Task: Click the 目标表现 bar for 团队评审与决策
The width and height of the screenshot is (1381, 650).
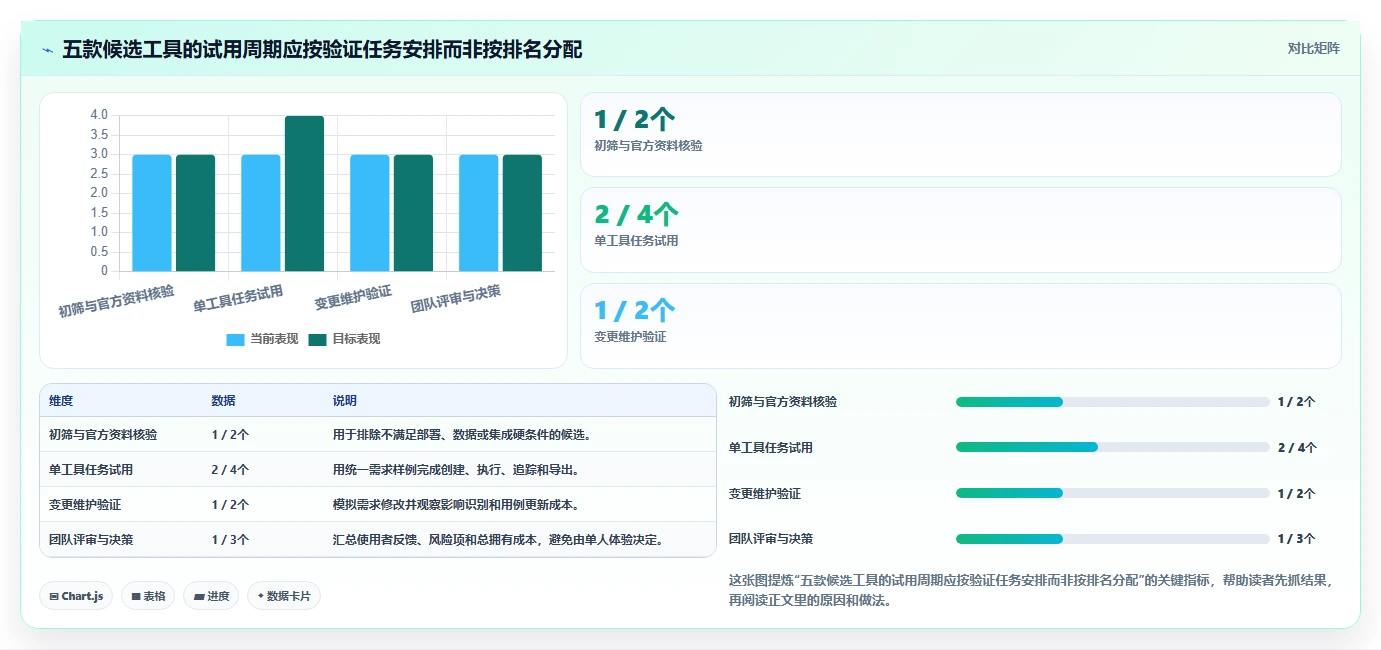Action: (x=522, y=213)
